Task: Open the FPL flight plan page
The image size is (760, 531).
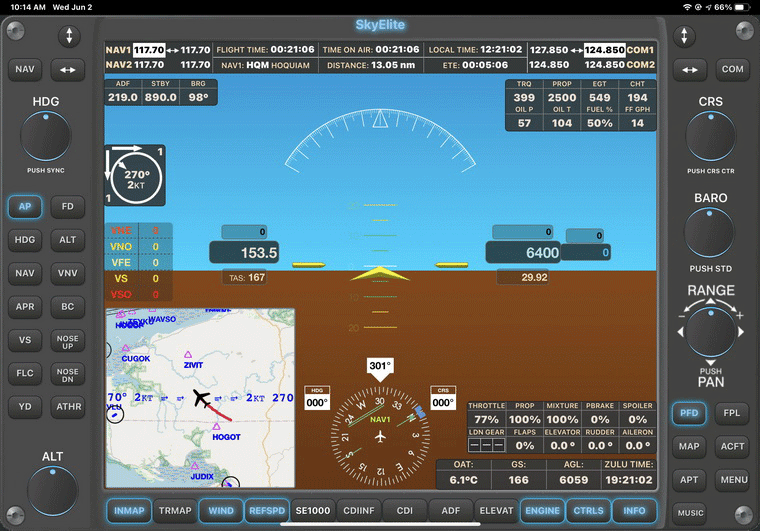Action: [732, 413]
